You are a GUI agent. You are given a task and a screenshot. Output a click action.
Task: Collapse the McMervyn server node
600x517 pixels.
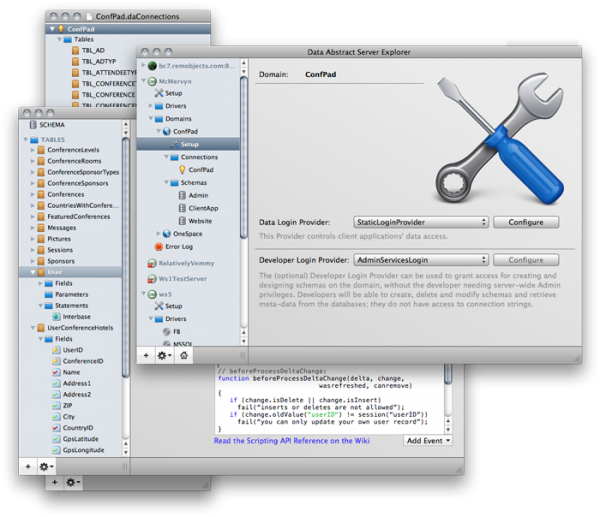(x=140, y=80)
